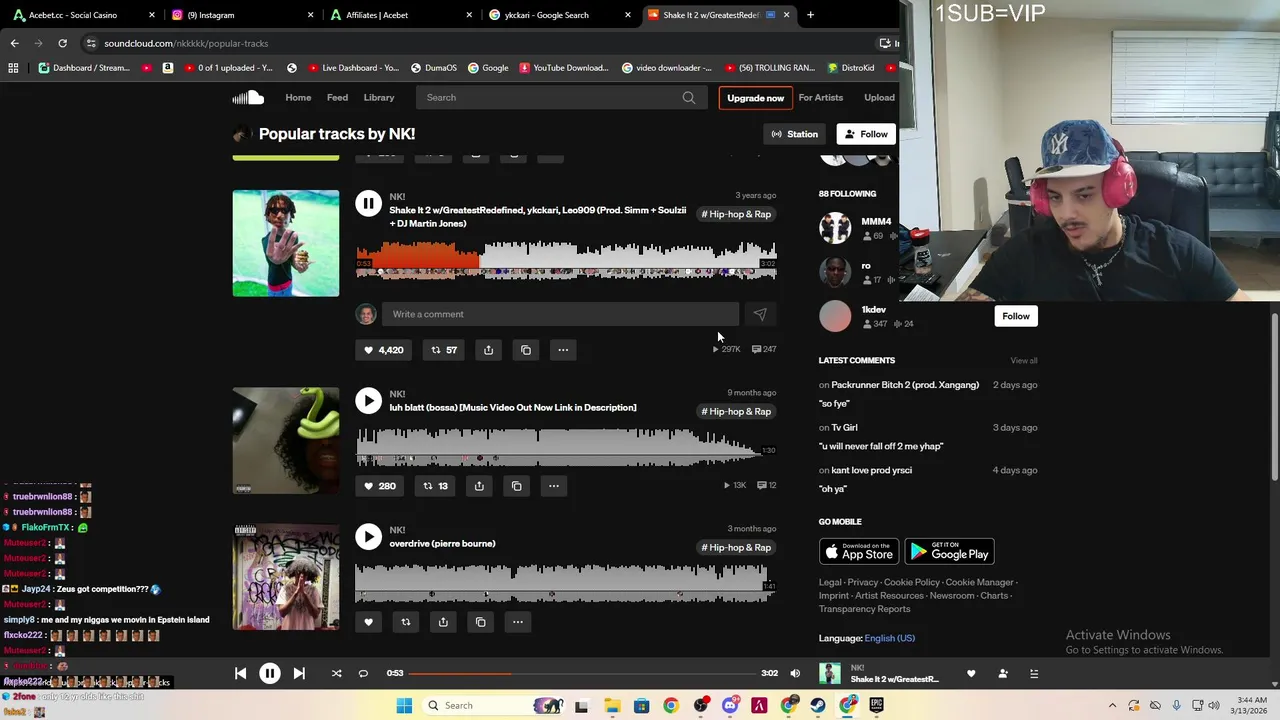Open the Windows Start menu
The height and width of the screenshot is (720, 1280).
pos(404,706)
